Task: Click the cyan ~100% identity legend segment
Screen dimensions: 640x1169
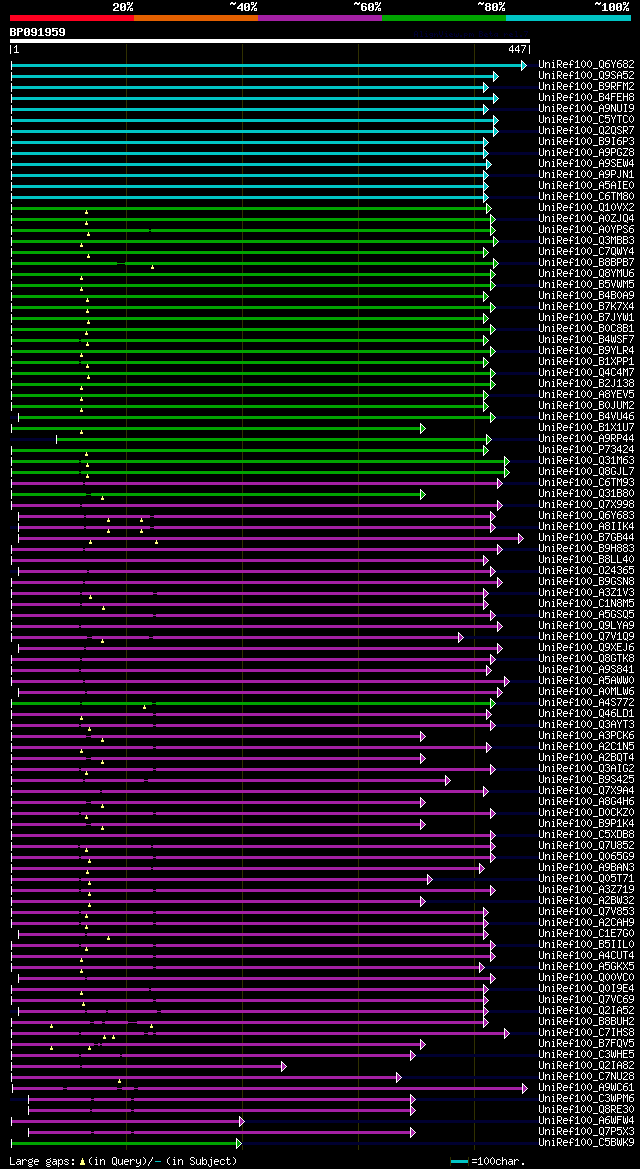Action: pos(568,17)
